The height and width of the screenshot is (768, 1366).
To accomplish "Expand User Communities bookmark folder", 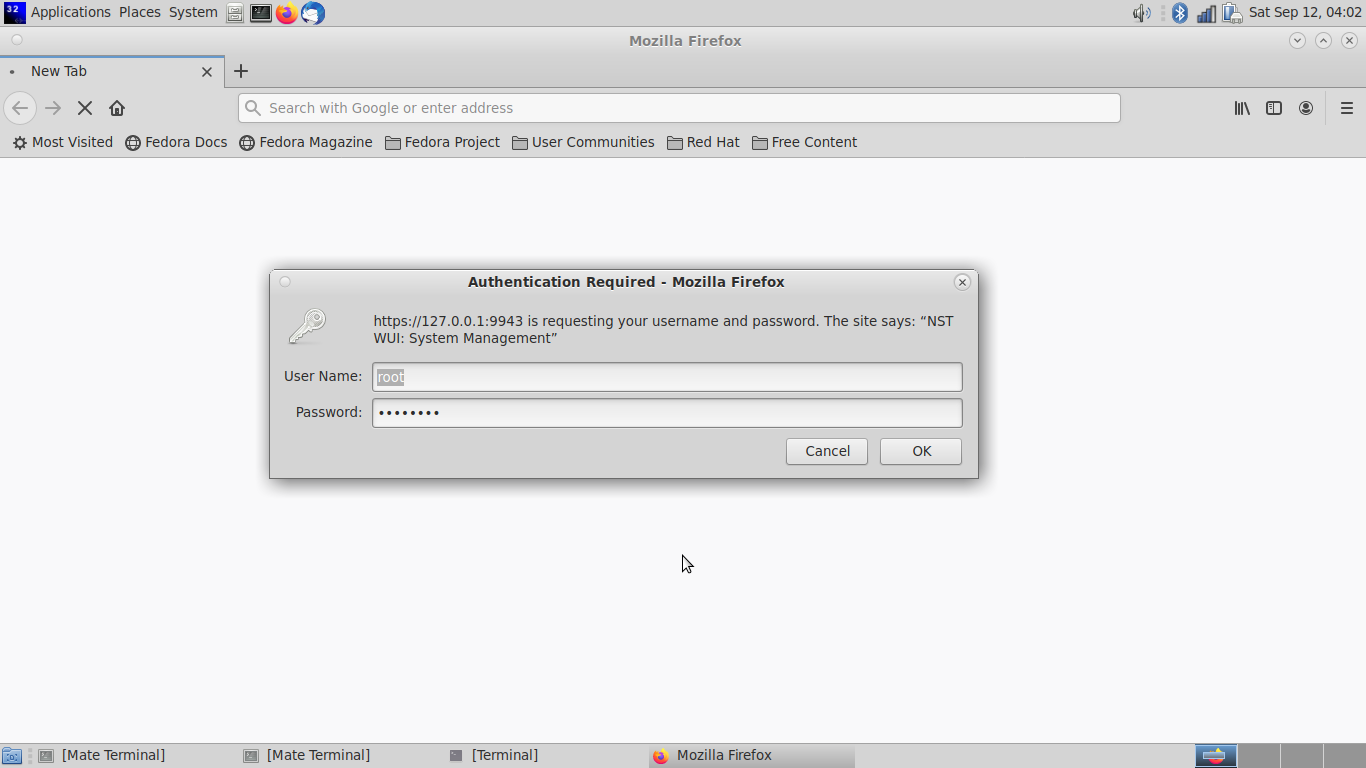I will [x=583, y=142].
